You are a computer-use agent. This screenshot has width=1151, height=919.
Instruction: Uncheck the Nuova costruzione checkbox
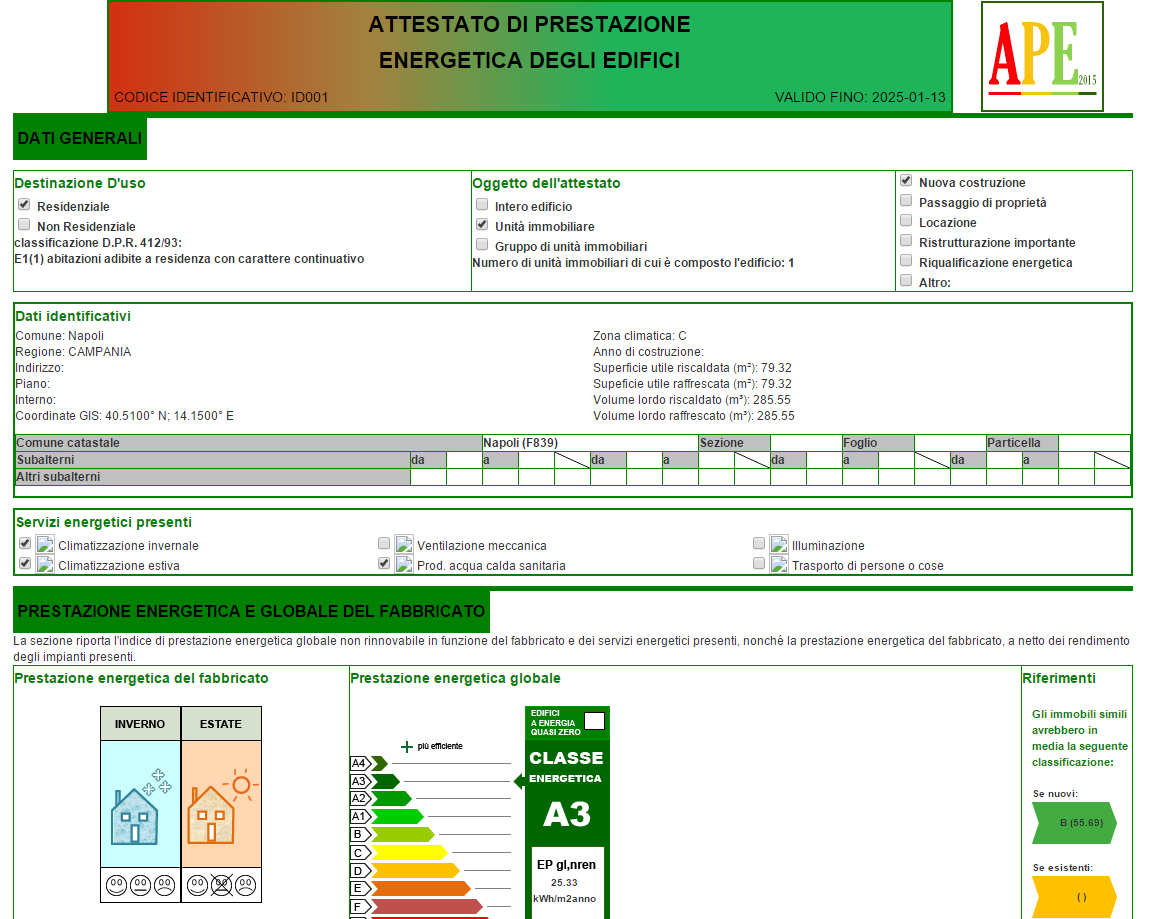click(x=906, y=181)
